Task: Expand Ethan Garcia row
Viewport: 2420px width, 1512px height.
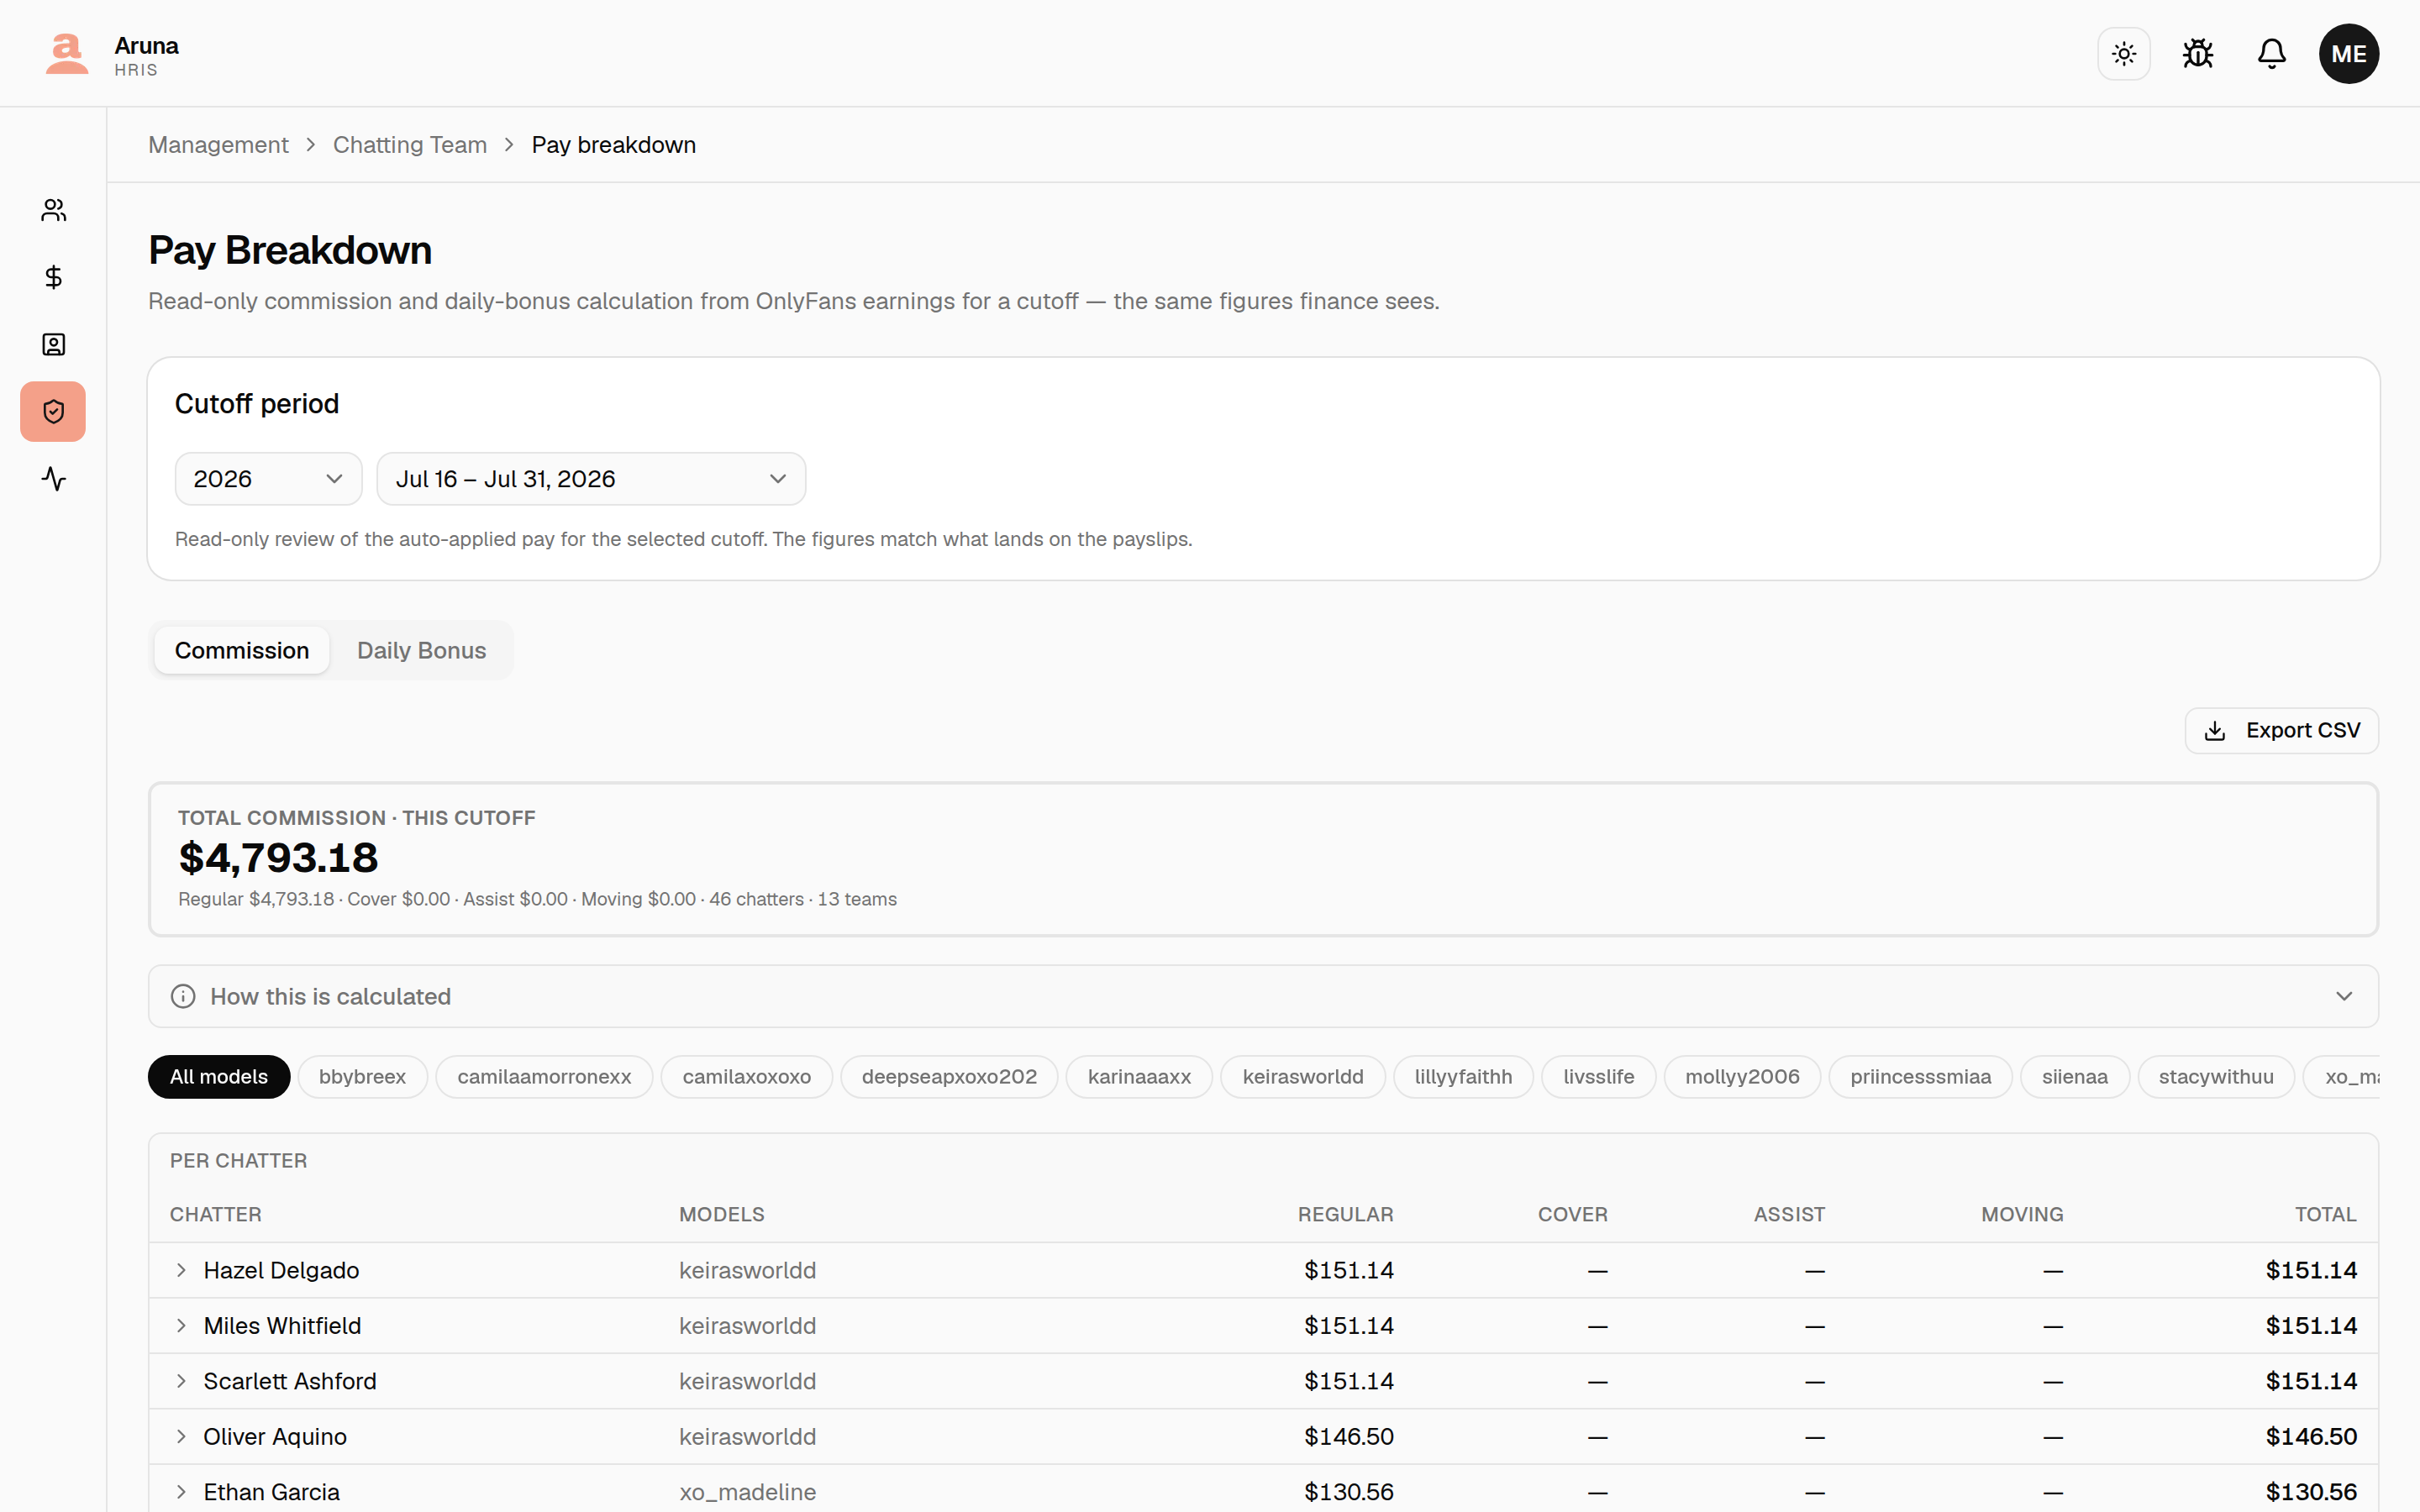Action: click(x=181, y=1492)
